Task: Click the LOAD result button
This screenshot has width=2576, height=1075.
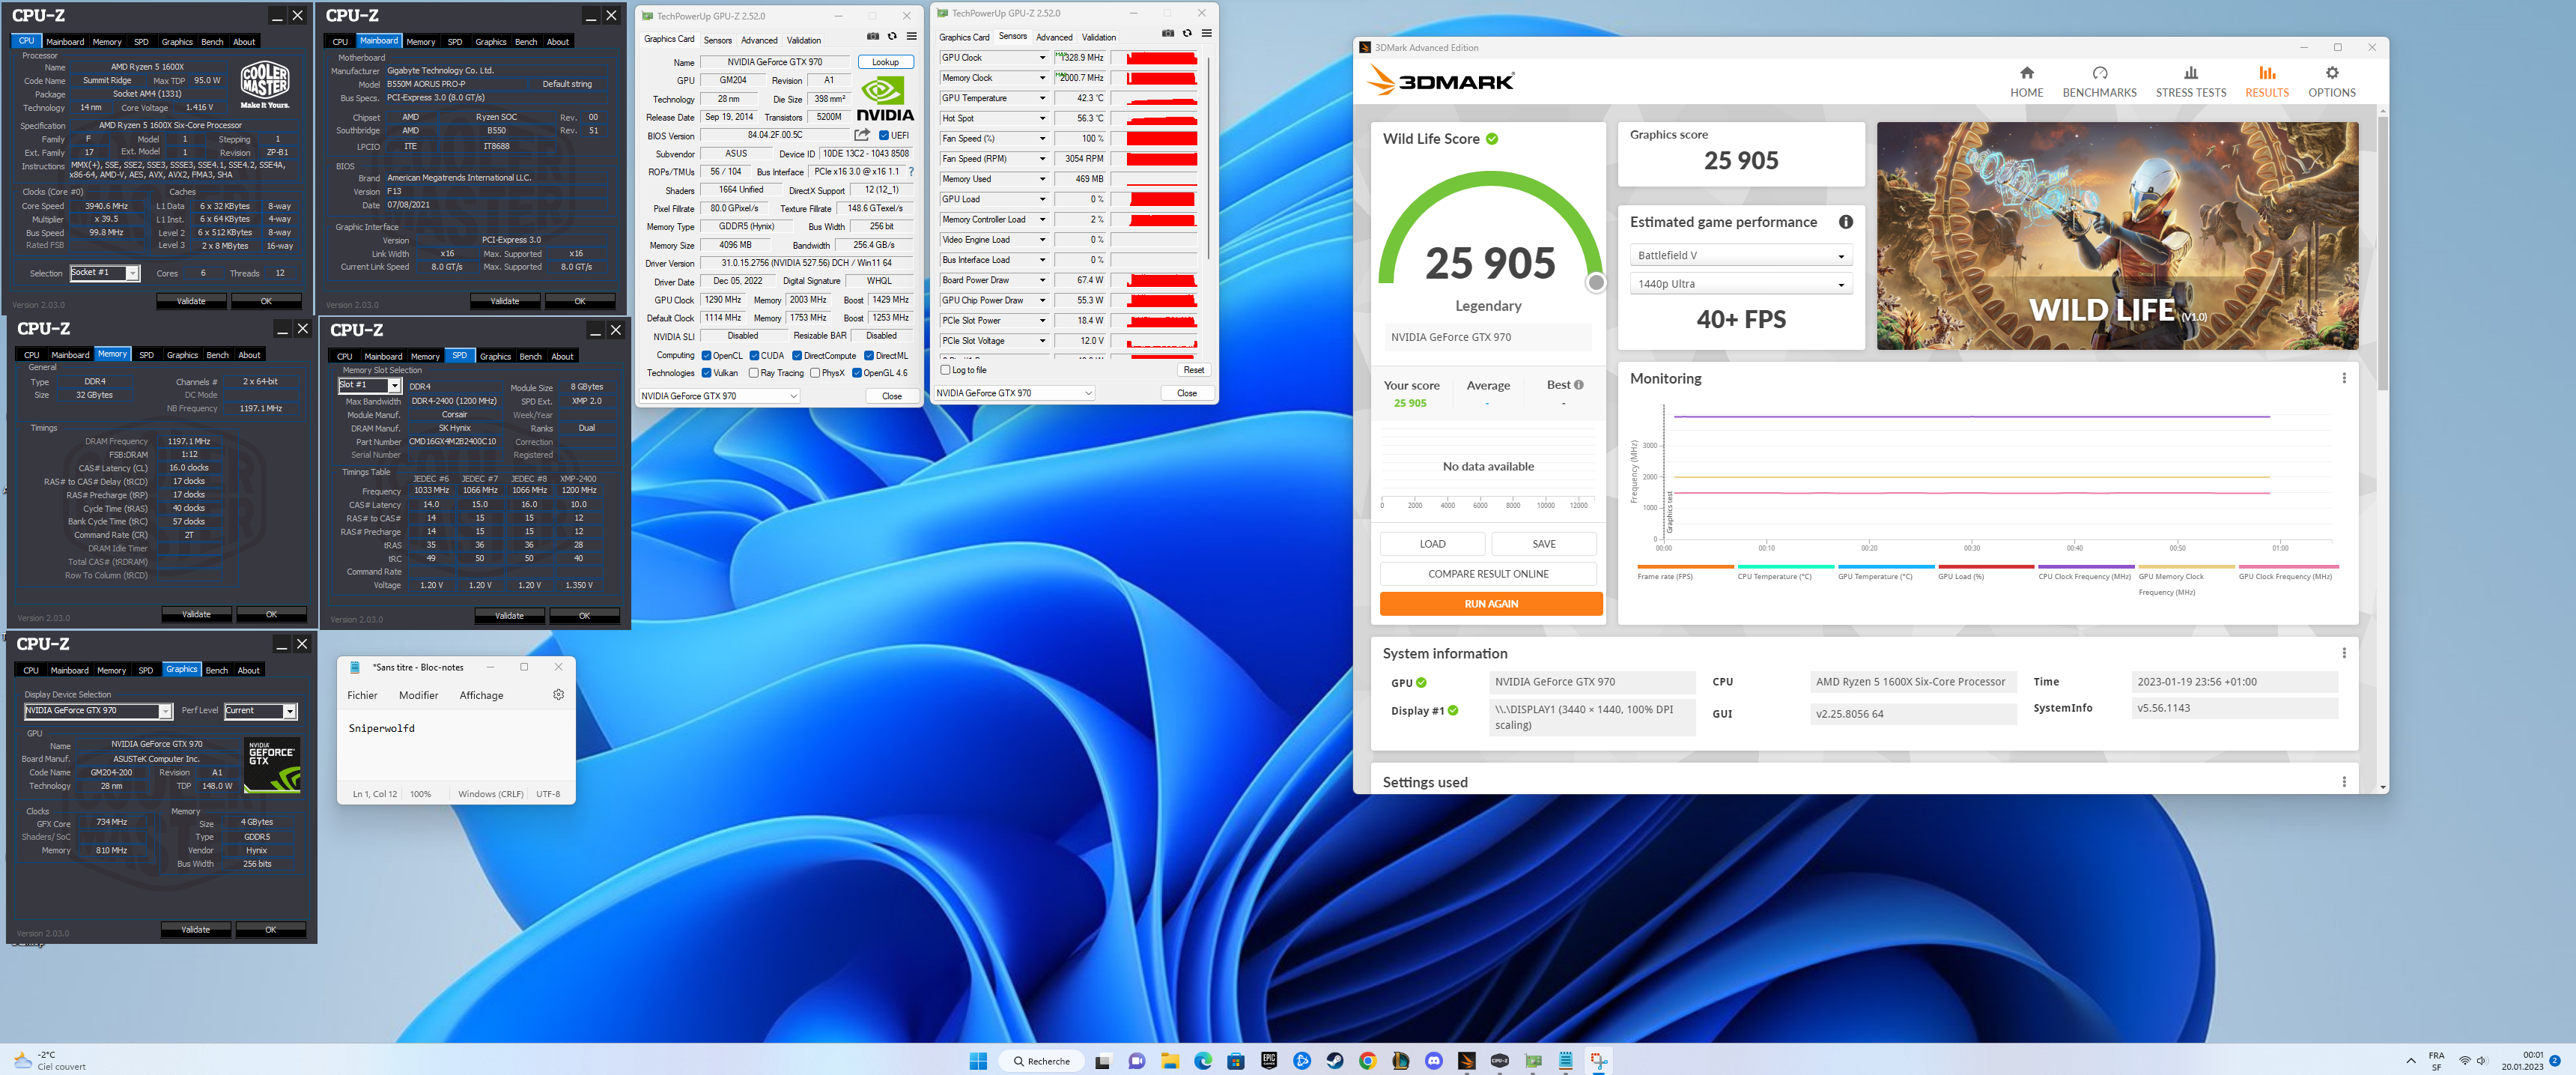Action: 1432,544
